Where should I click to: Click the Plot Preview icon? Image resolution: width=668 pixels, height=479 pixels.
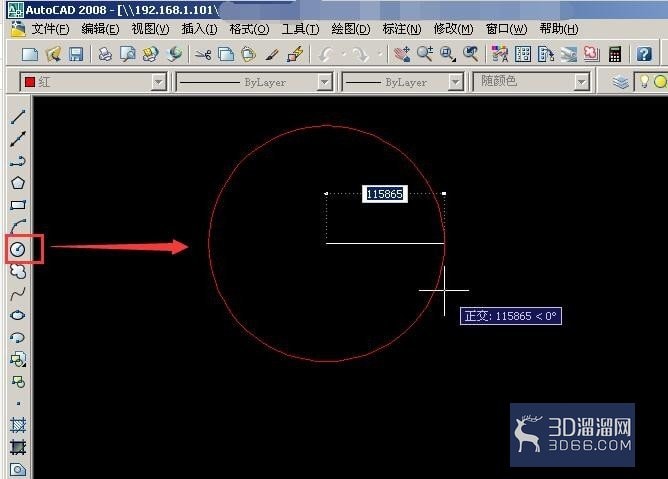click(x=127, y=54)
